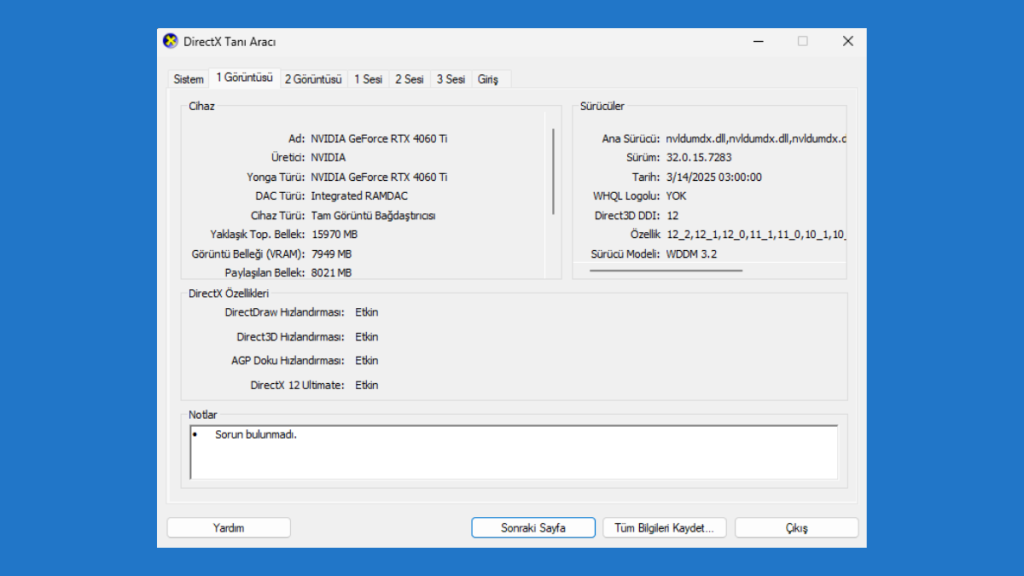Viewport: 1024px width, 576px height.
Task: Click Etkin next to DirectDraw Hızlandırması
Action: [x=366, y=312]
